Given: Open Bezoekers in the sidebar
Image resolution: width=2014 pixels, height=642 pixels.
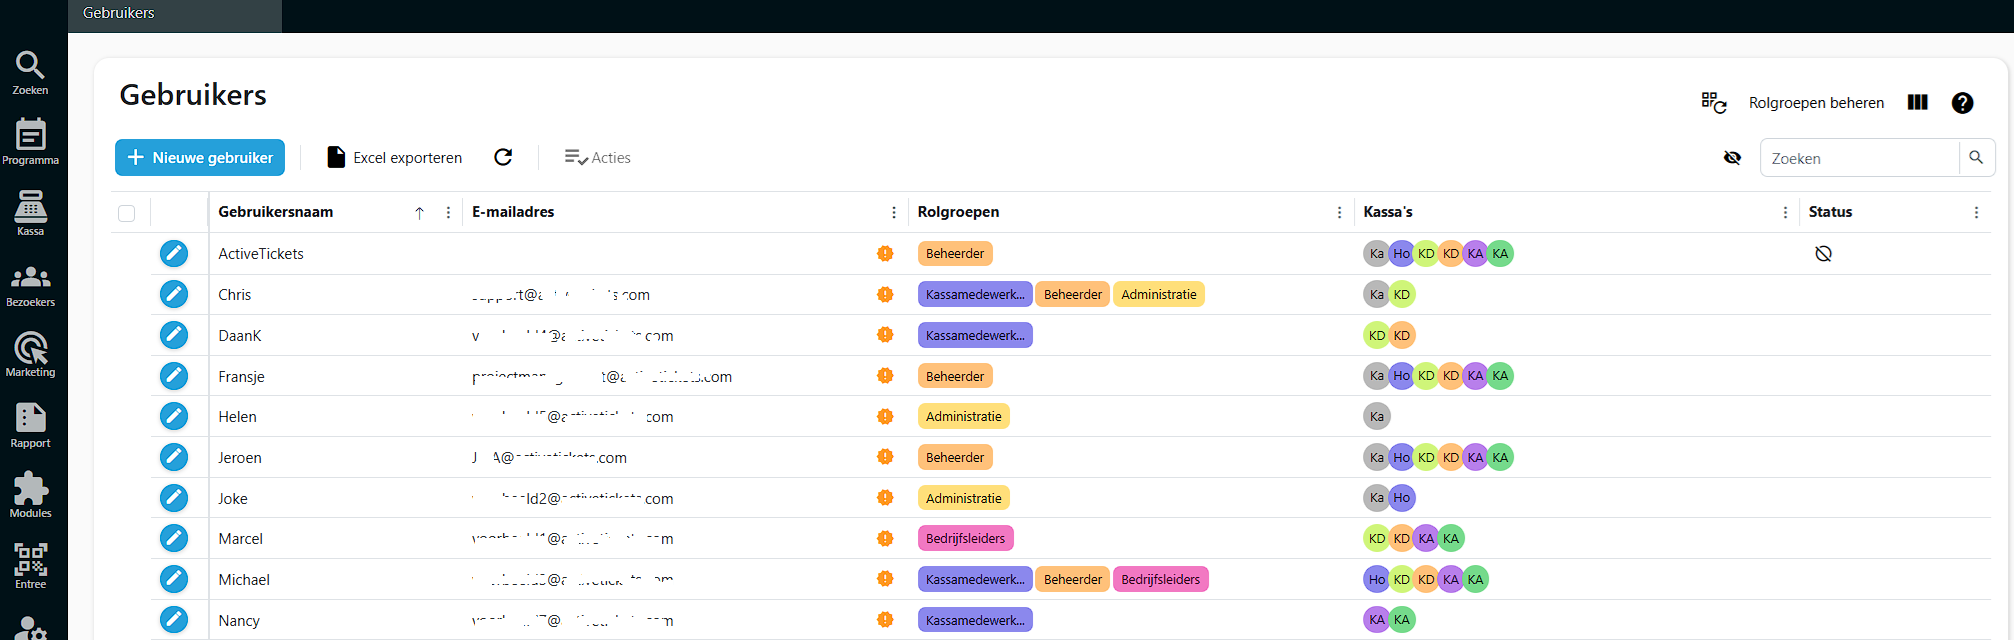Looking at the screenshot, I should coord(30,285).
